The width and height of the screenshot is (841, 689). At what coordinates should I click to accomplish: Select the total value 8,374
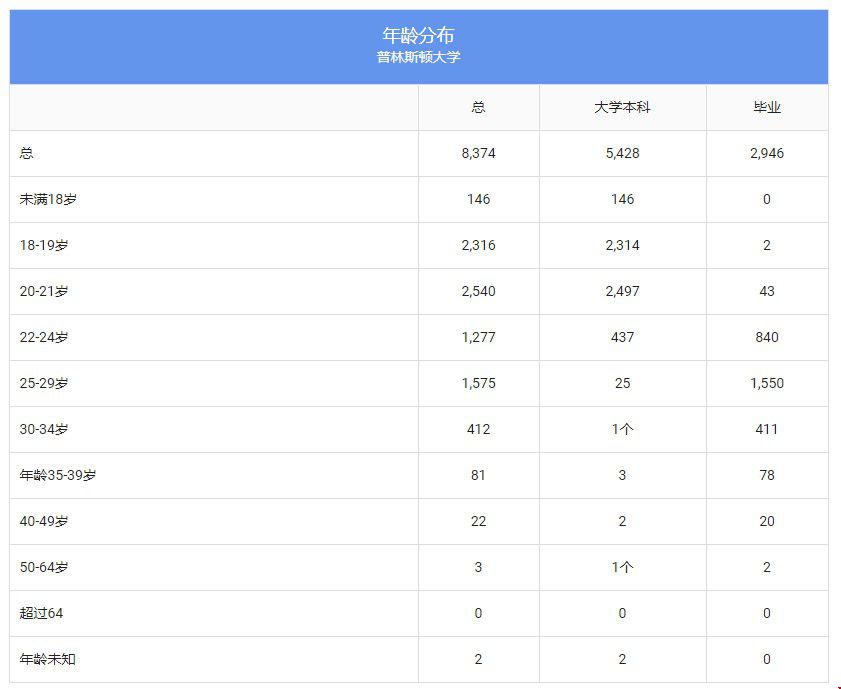[478, 153]
